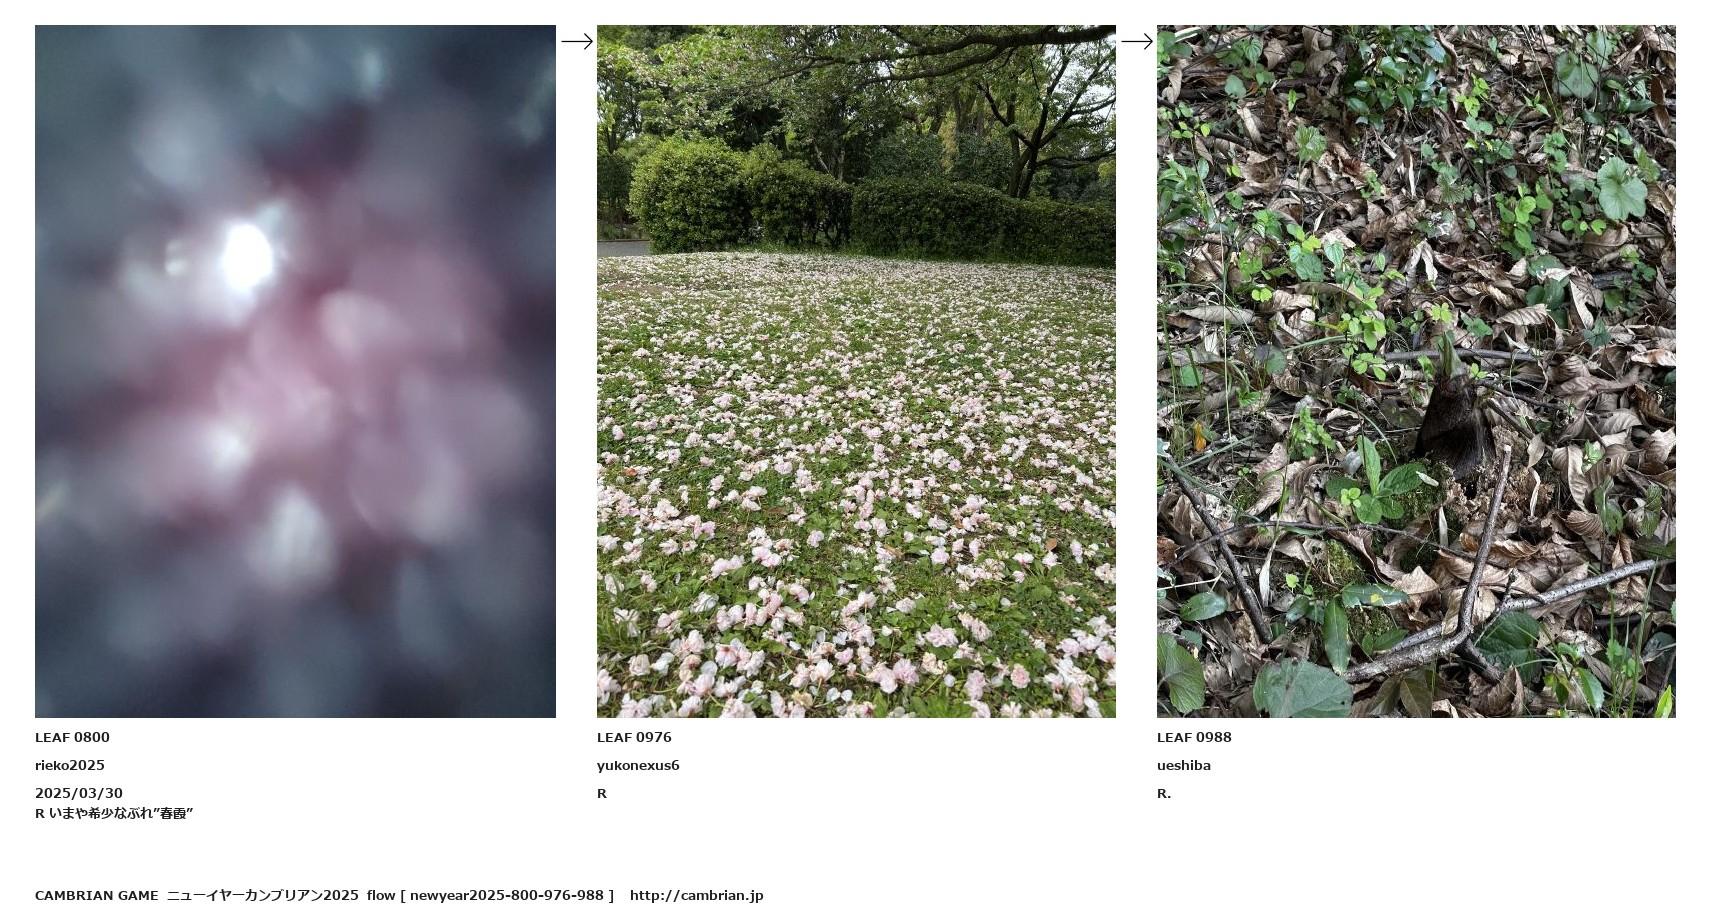Click the ニューイヤーカンブリアン2025 footer text
This screenshot has width=1711, height=920.
point(262,895)
